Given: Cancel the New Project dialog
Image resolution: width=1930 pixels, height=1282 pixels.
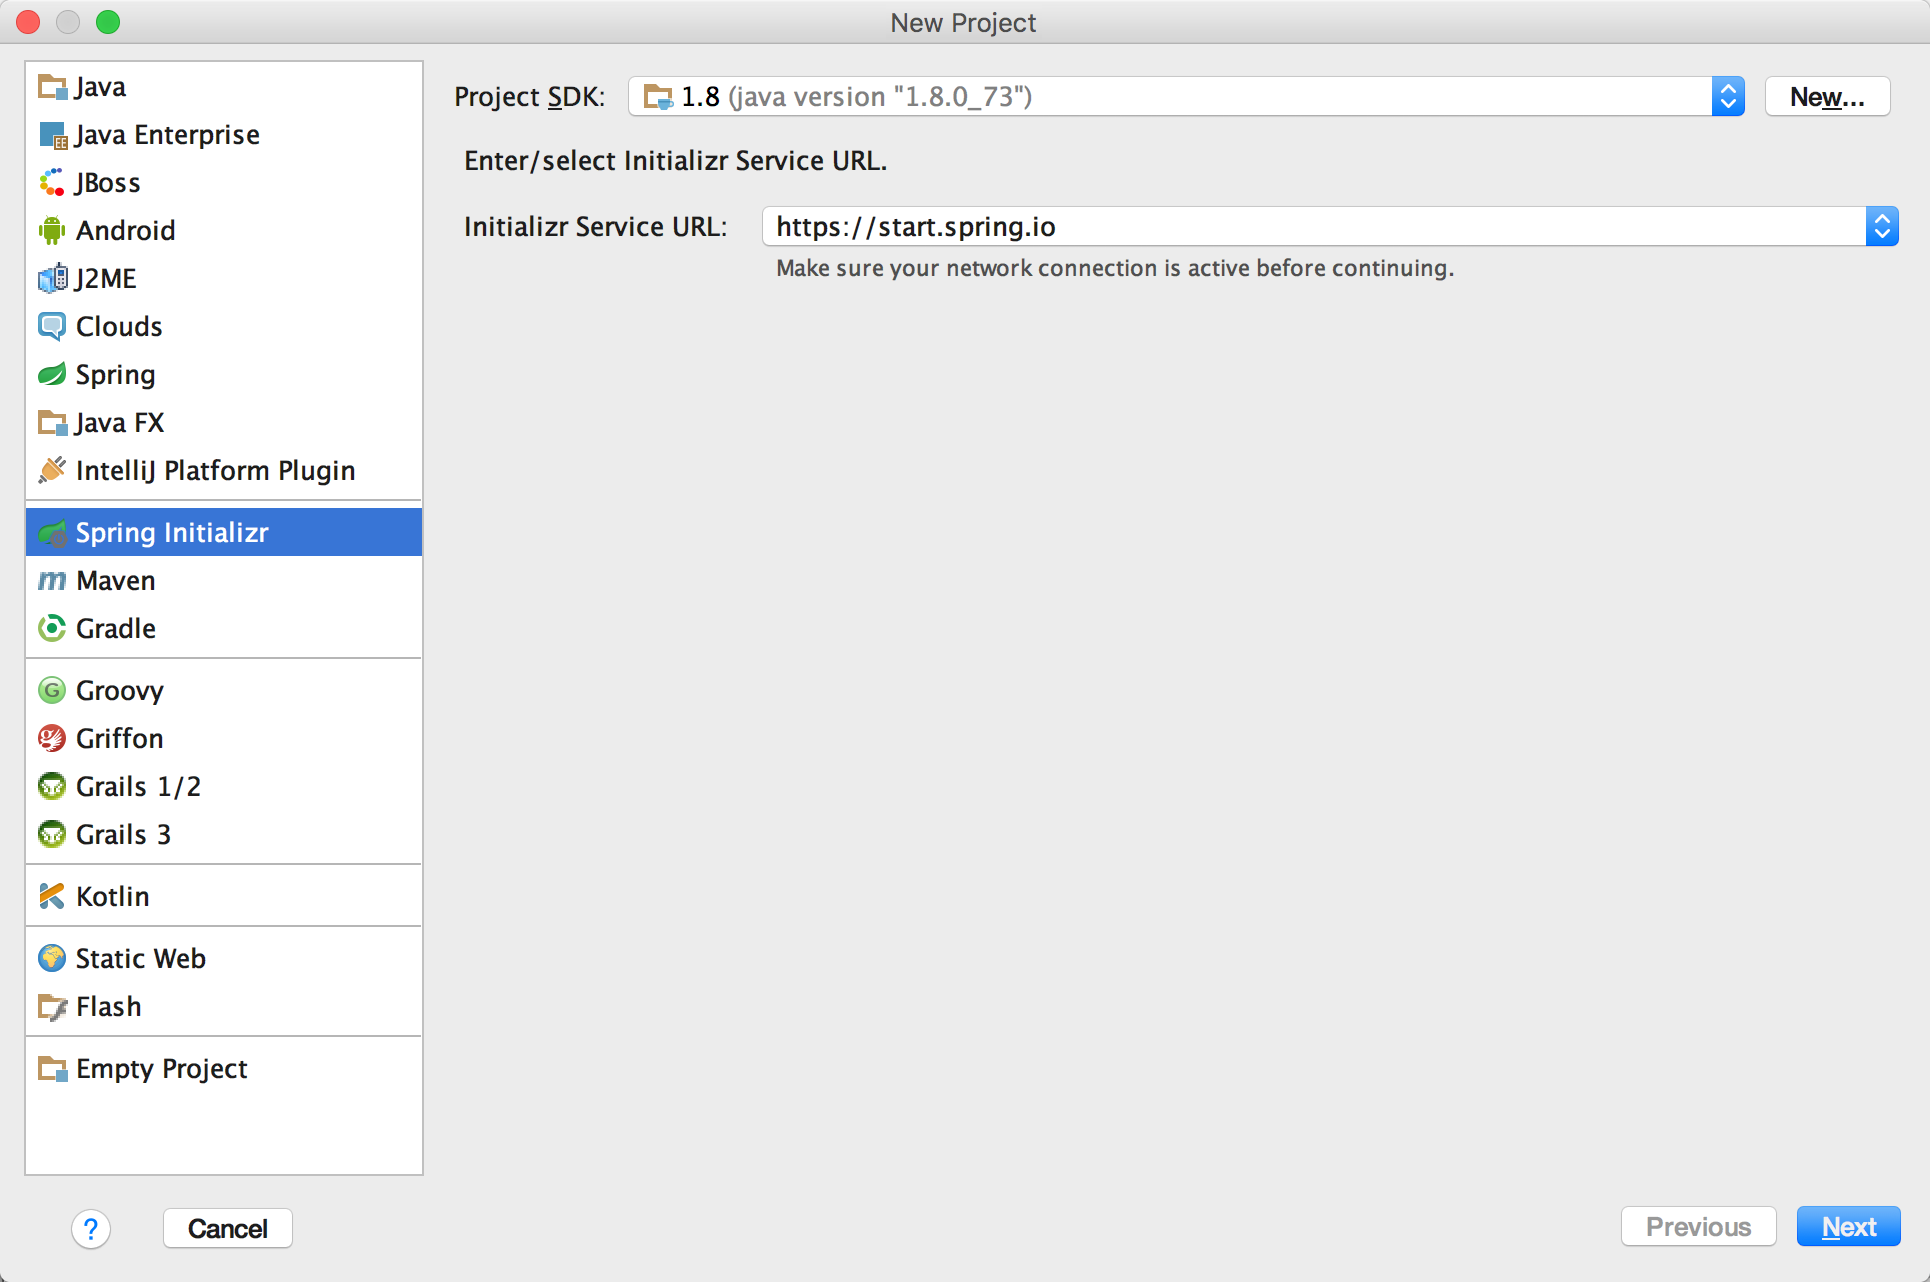Looking at the screenshot, I should [228, 1229].
